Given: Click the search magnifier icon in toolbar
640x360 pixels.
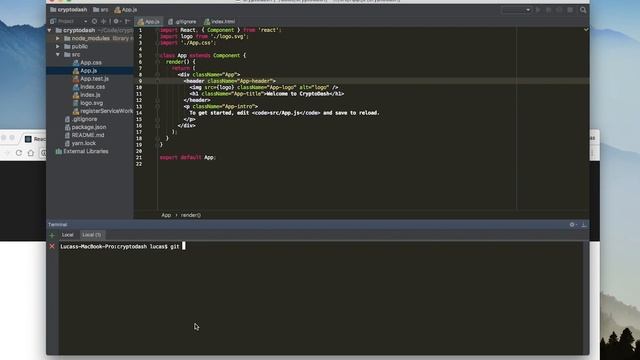Looking at the screenshot, I should tap(583, 10).
